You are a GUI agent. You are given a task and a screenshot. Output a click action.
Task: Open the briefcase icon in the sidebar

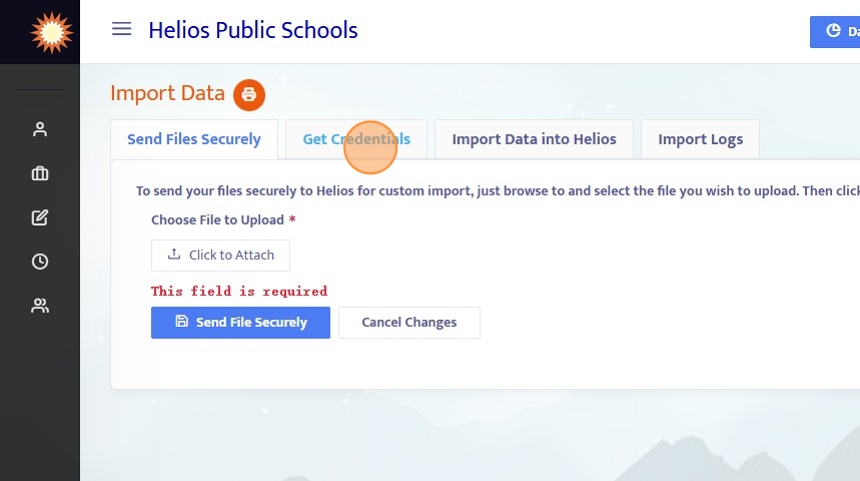(39, 173)
